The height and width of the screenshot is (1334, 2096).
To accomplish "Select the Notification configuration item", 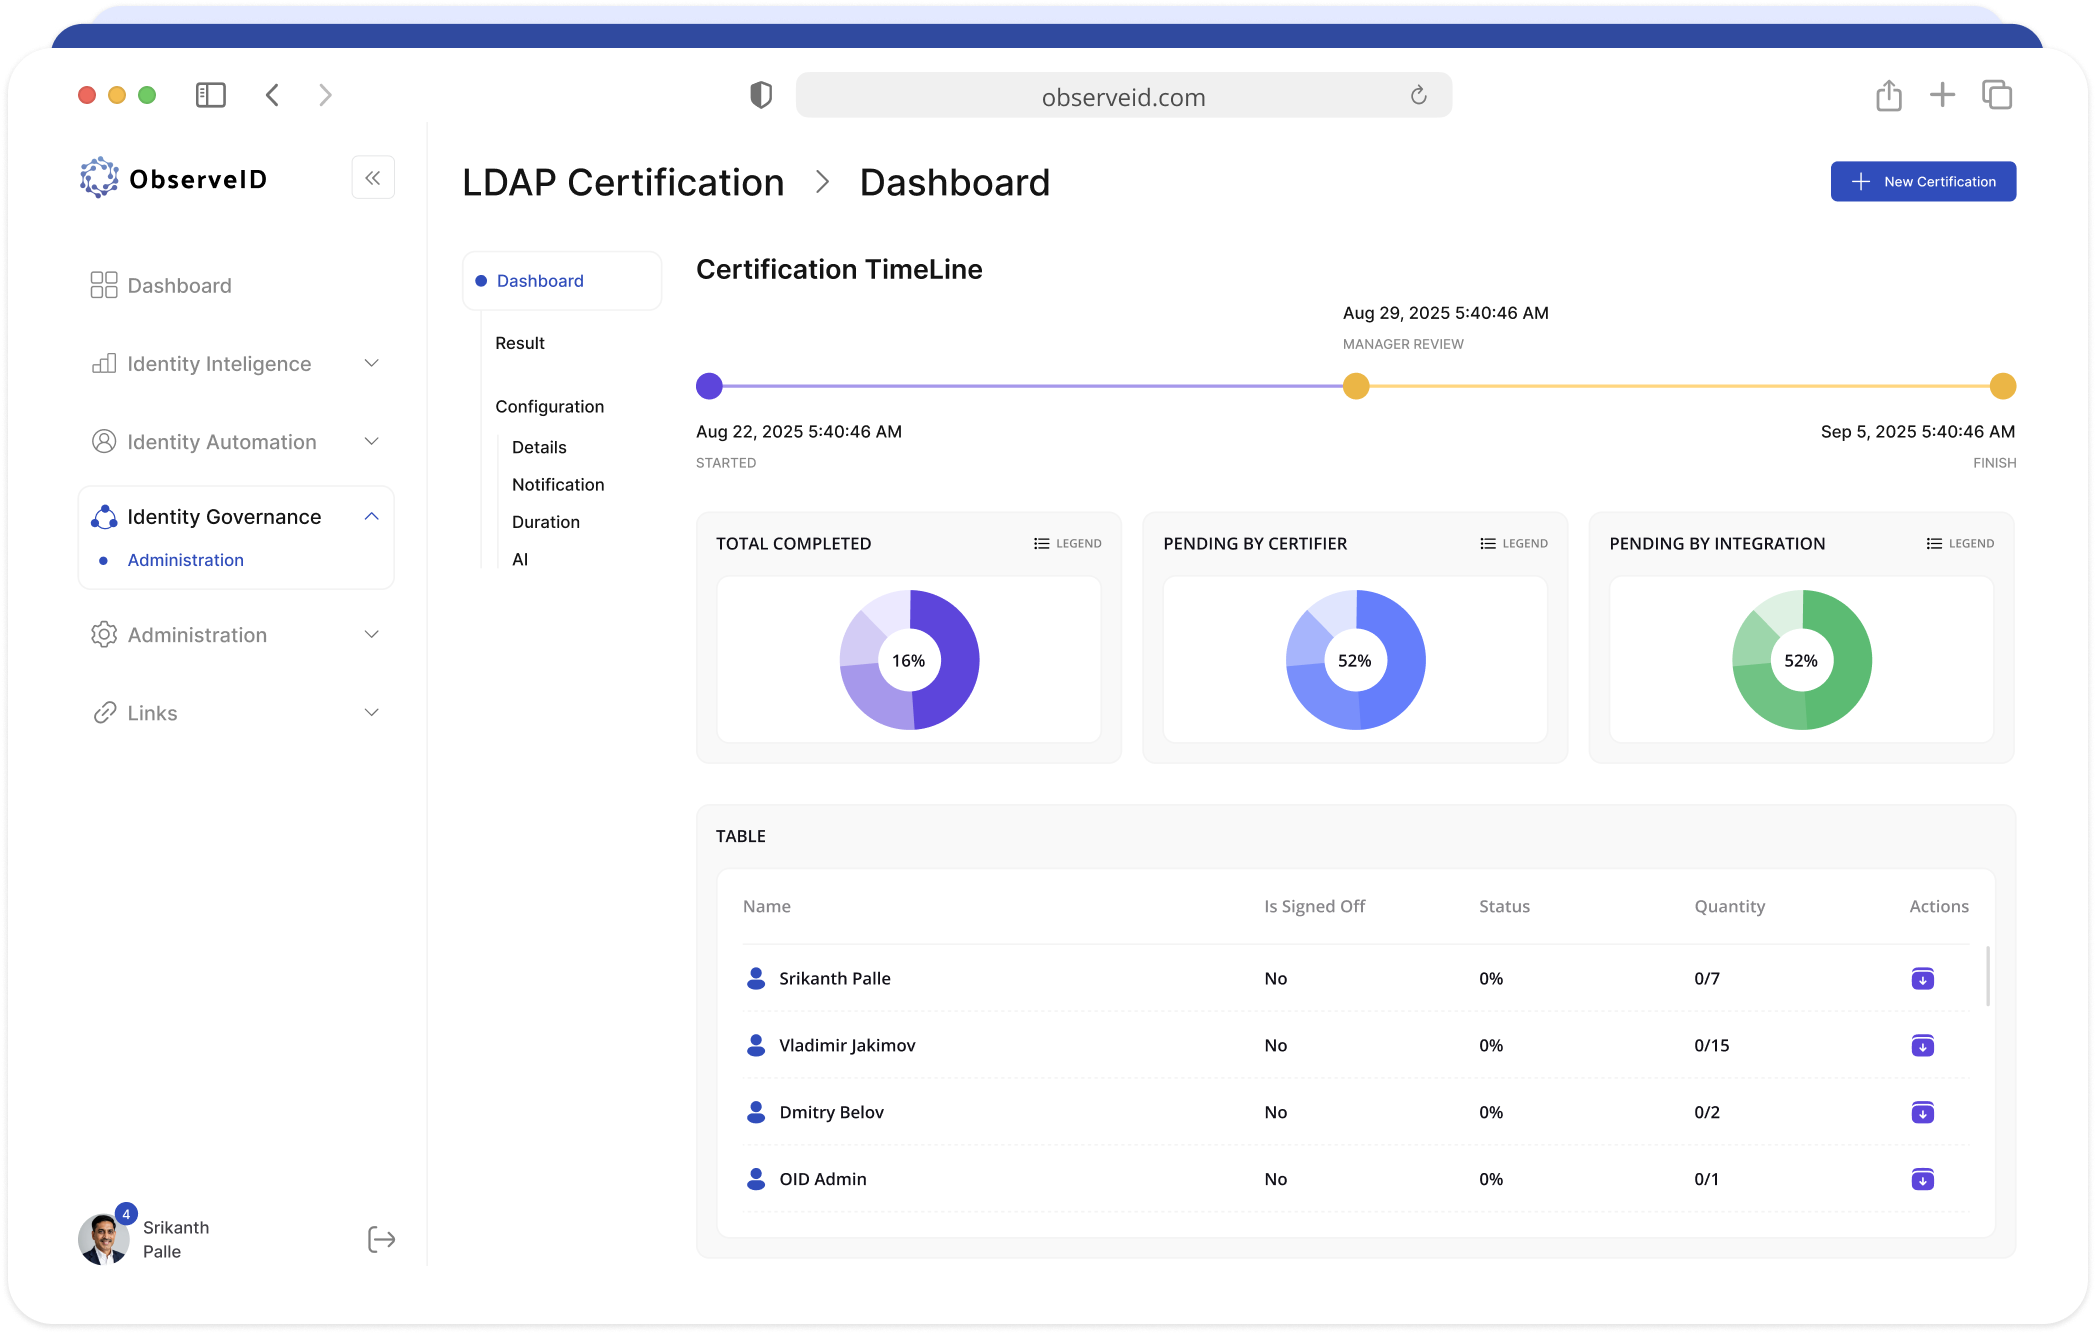I will click(558, 485).
